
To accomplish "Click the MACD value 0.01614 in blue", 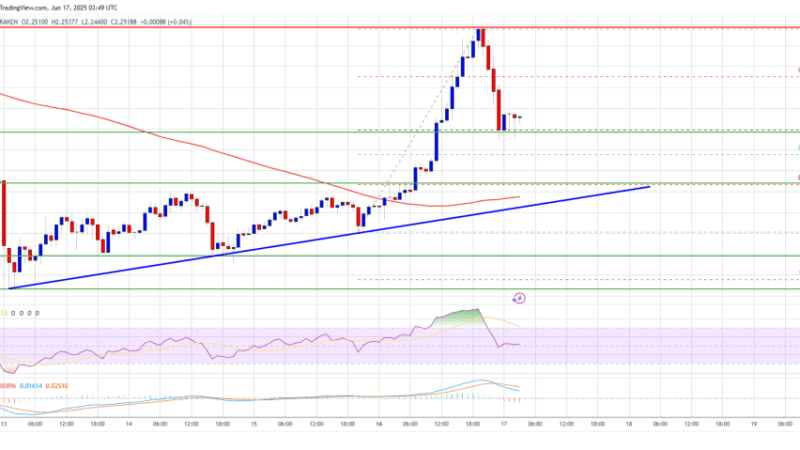I will point(31,386).
